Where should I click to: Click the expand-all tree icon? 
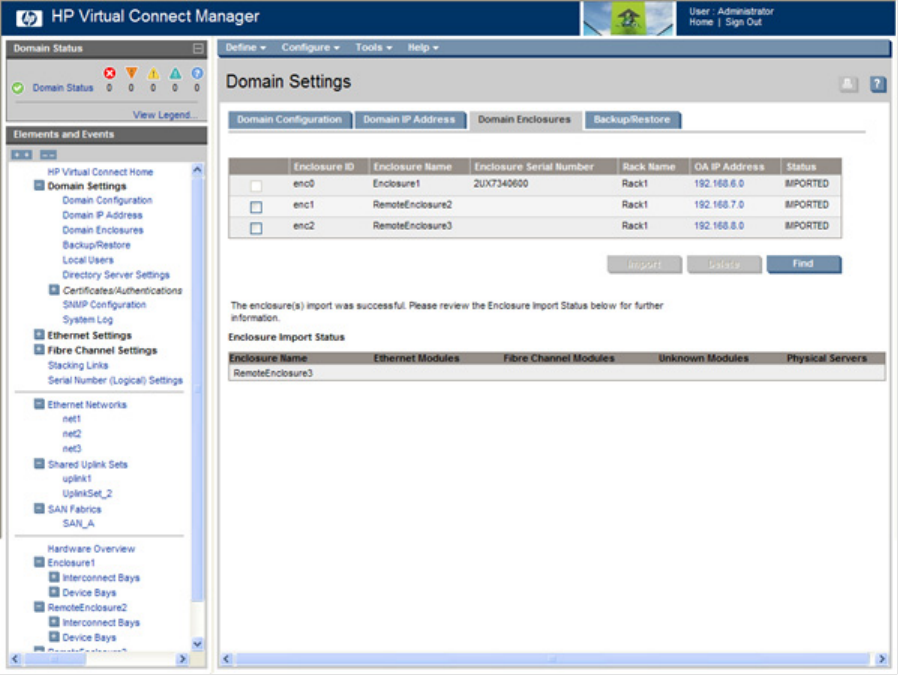pyautogui.click(x=22, y=155)
